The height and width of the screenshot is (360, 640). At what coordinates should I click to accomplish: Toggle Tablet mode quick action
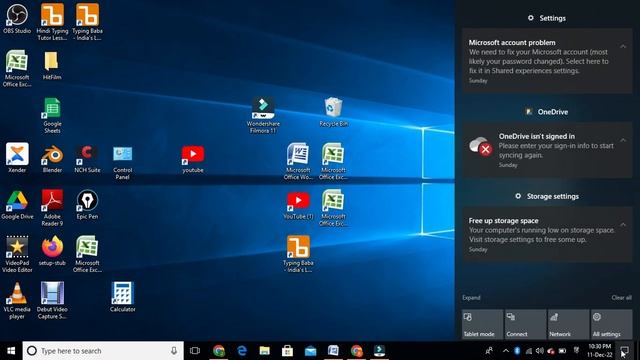tap(482, 324)
